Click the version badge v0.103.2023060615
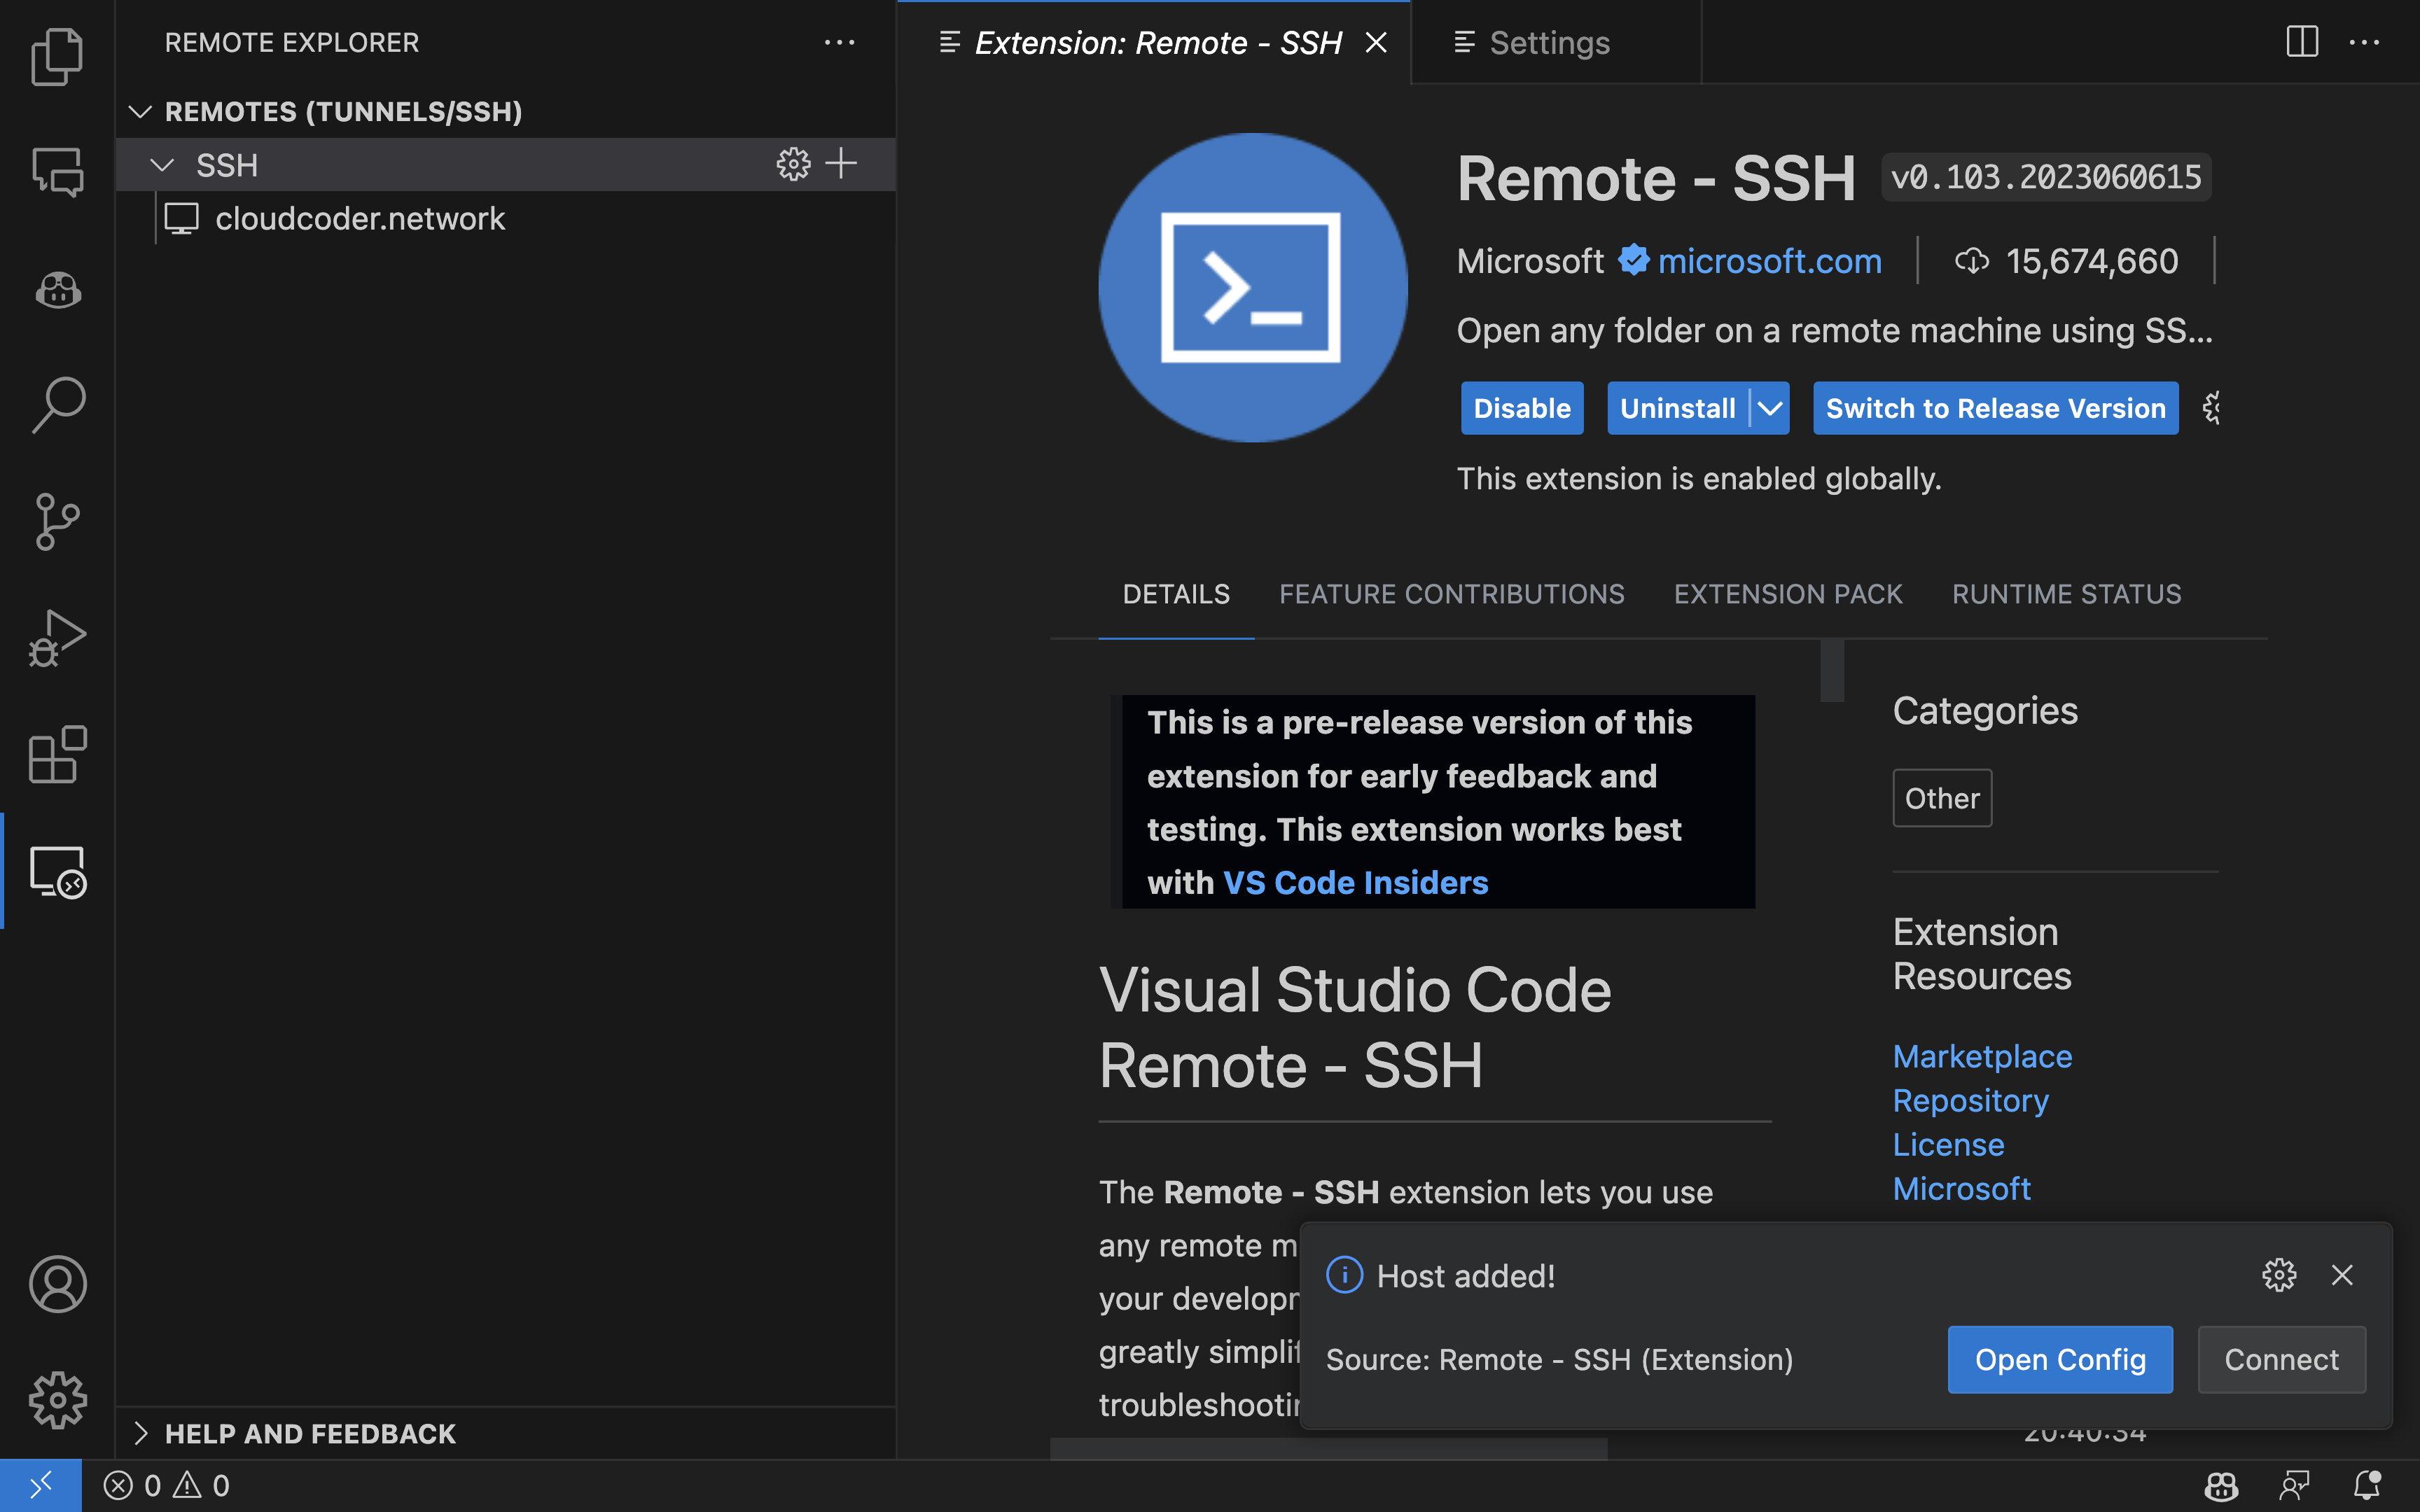The height and width of the screenshot is (1512, 2420). click(x=2046, y=178)
